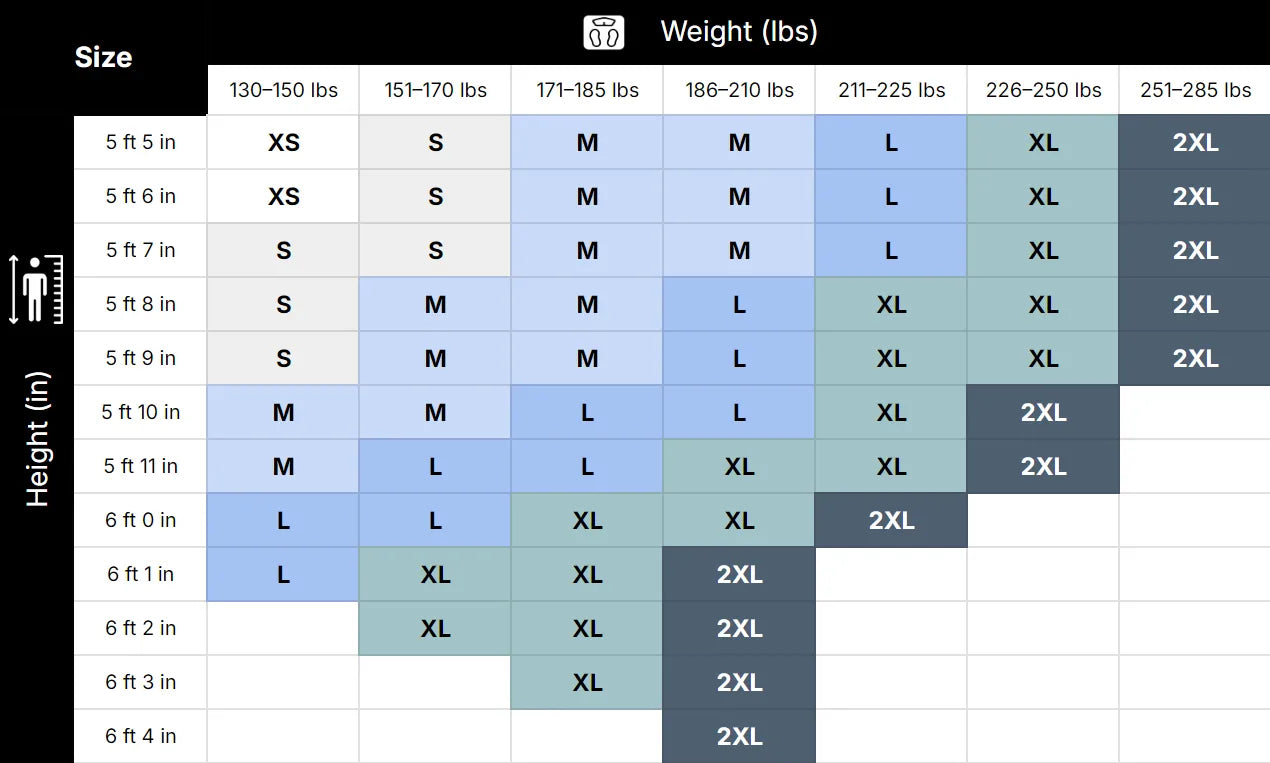Screen dimensions: 1270x763
Task: Select the 130–150 lbs column header
Action: [x=283, y=90]
